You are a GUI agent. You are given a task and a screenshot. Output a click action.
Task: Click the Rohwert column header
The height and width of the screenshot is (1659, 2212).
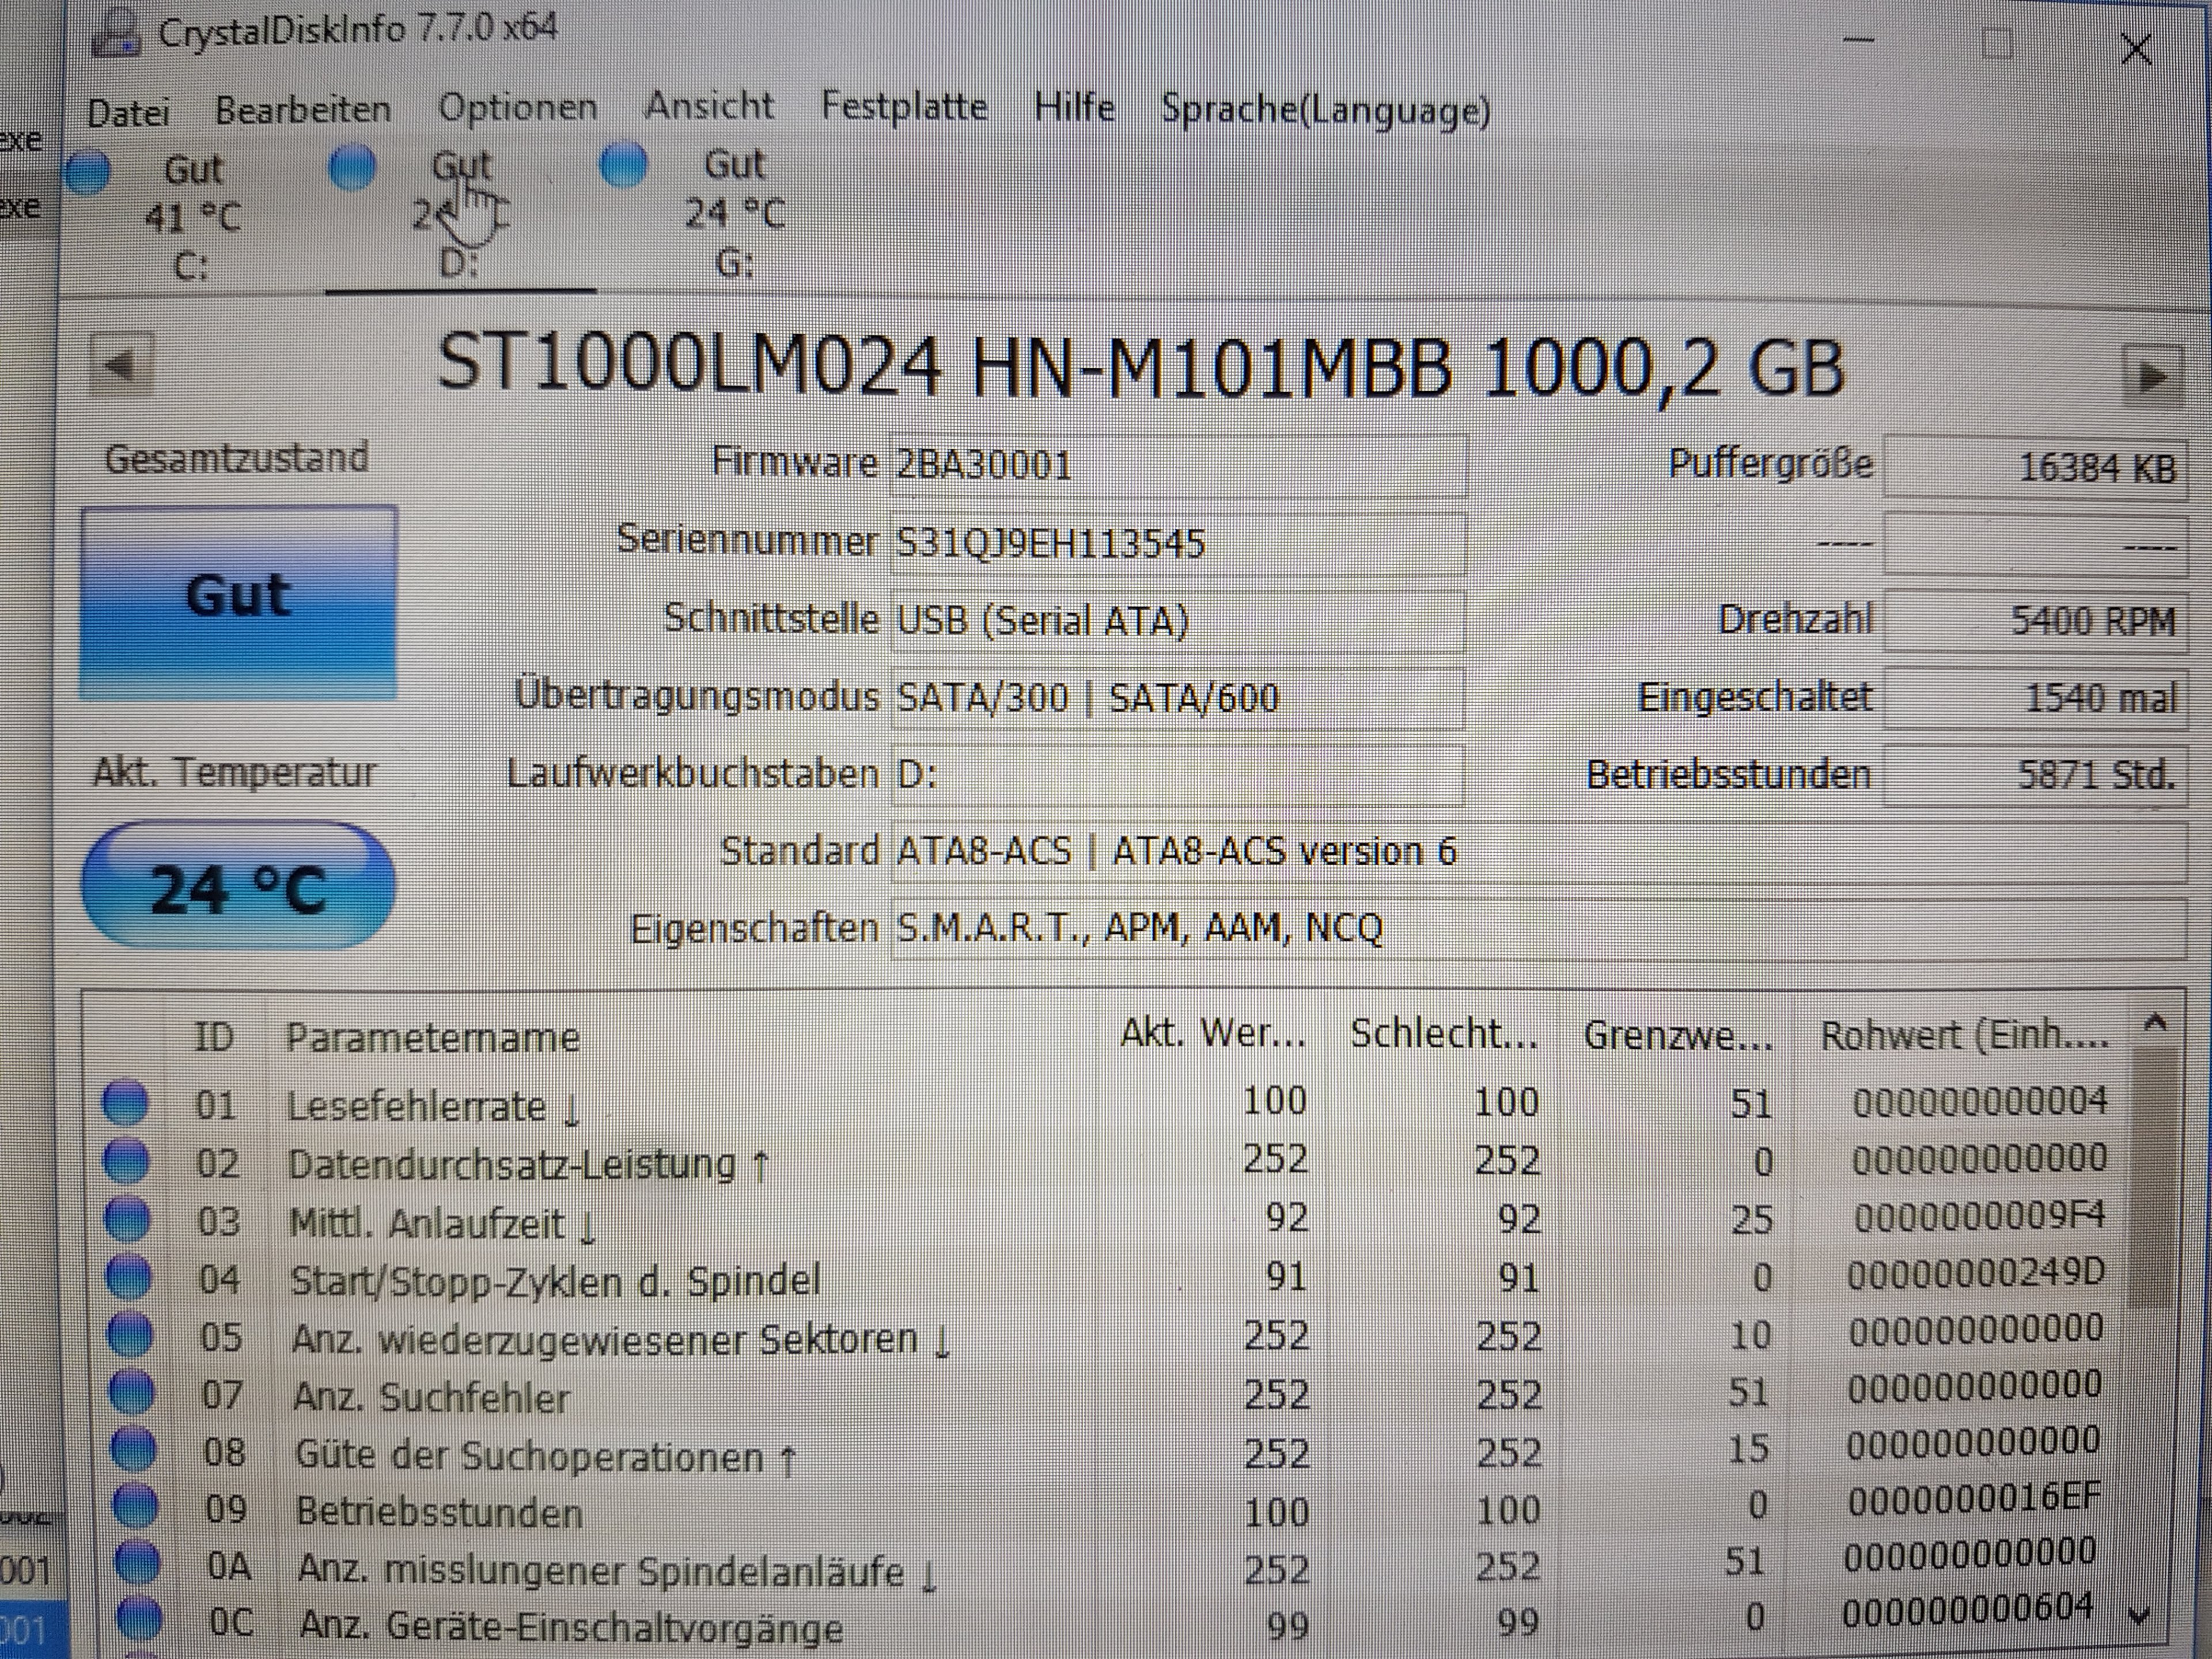(1964, 1036)
